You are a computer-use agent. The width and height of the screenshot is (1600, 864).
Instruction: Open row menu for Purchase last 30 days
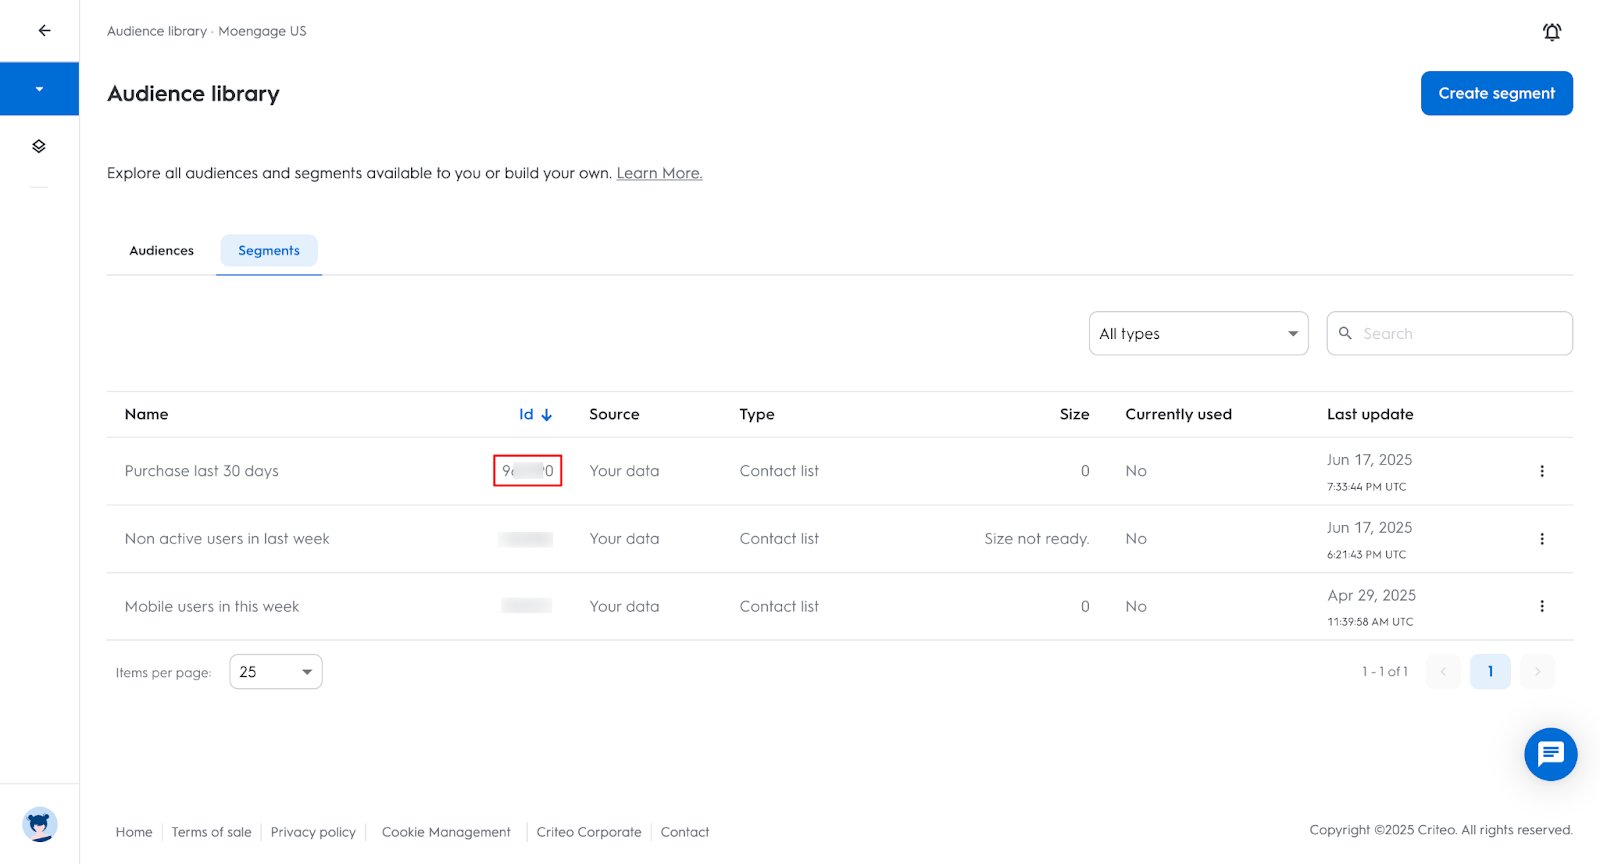coord(1541,471)
